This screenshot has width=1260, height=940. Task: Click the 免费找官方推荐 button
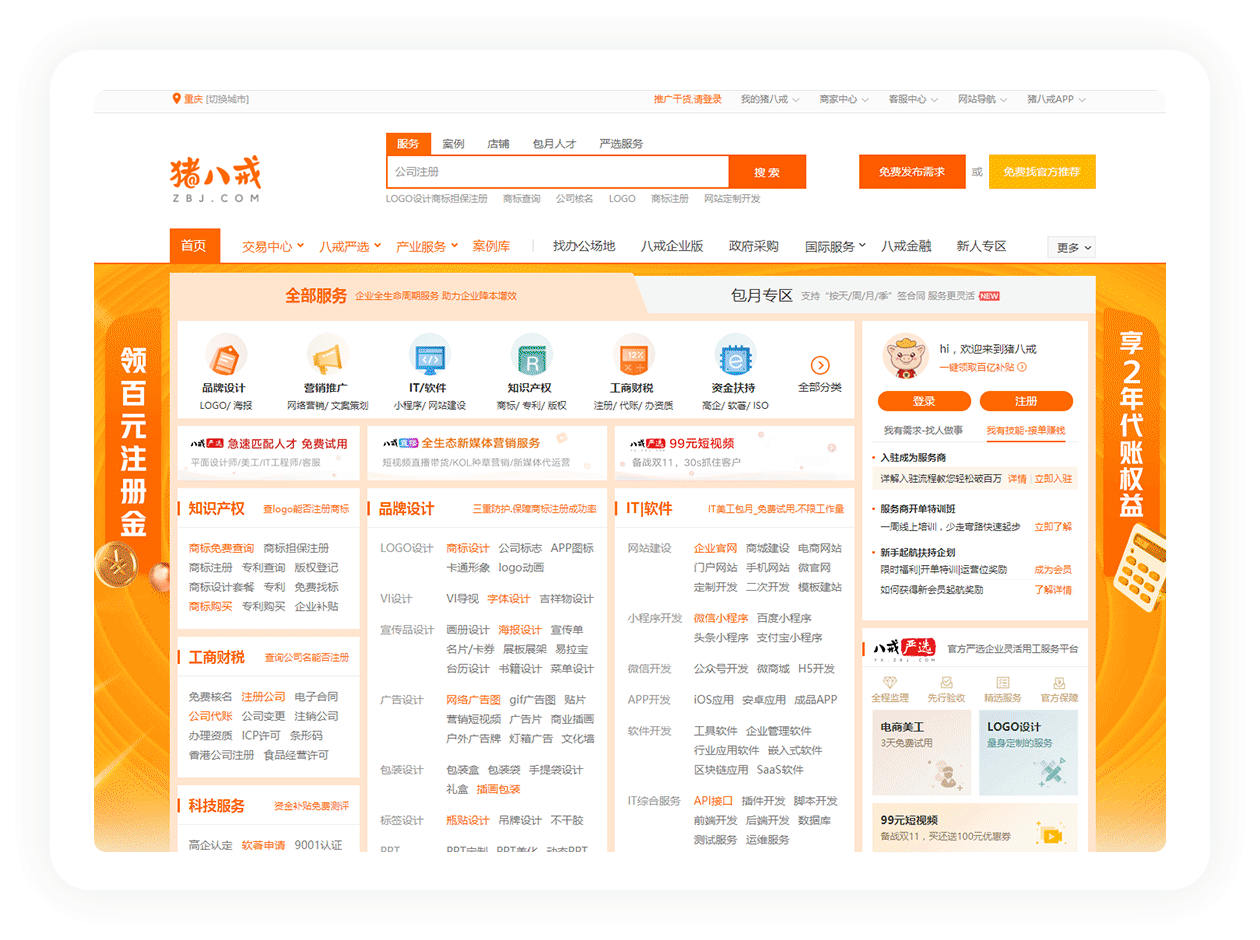click(x=1042, y=172)
